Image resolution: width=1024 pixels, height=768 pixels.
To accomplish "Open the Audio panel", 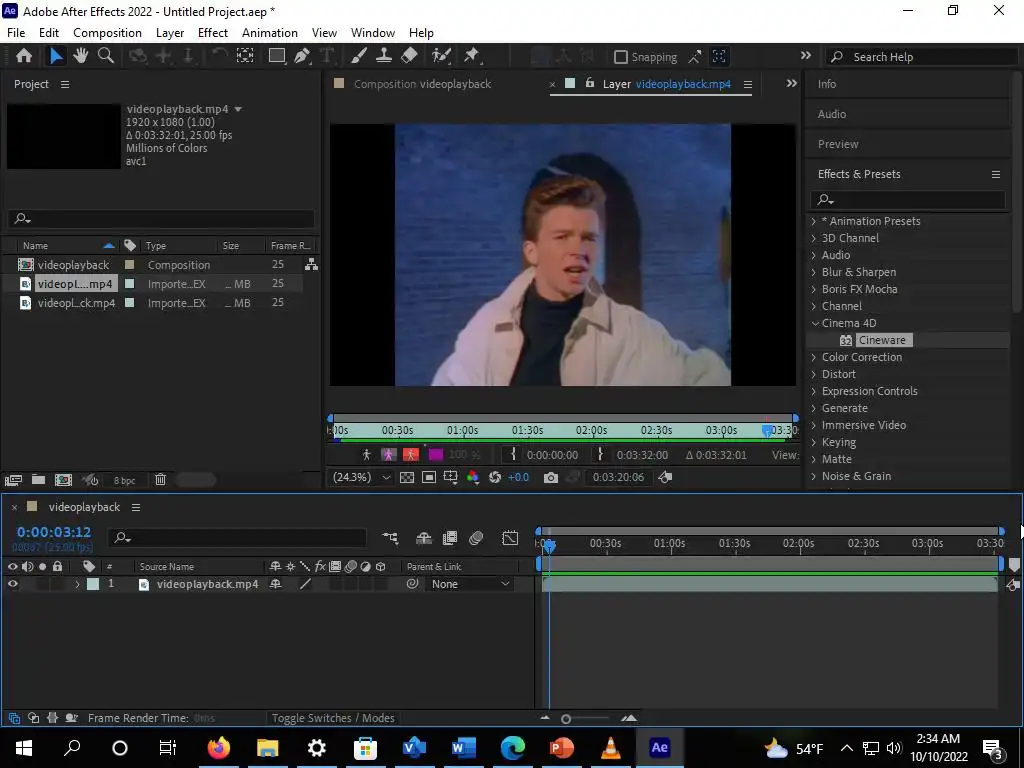I will (x=831, y=114).
